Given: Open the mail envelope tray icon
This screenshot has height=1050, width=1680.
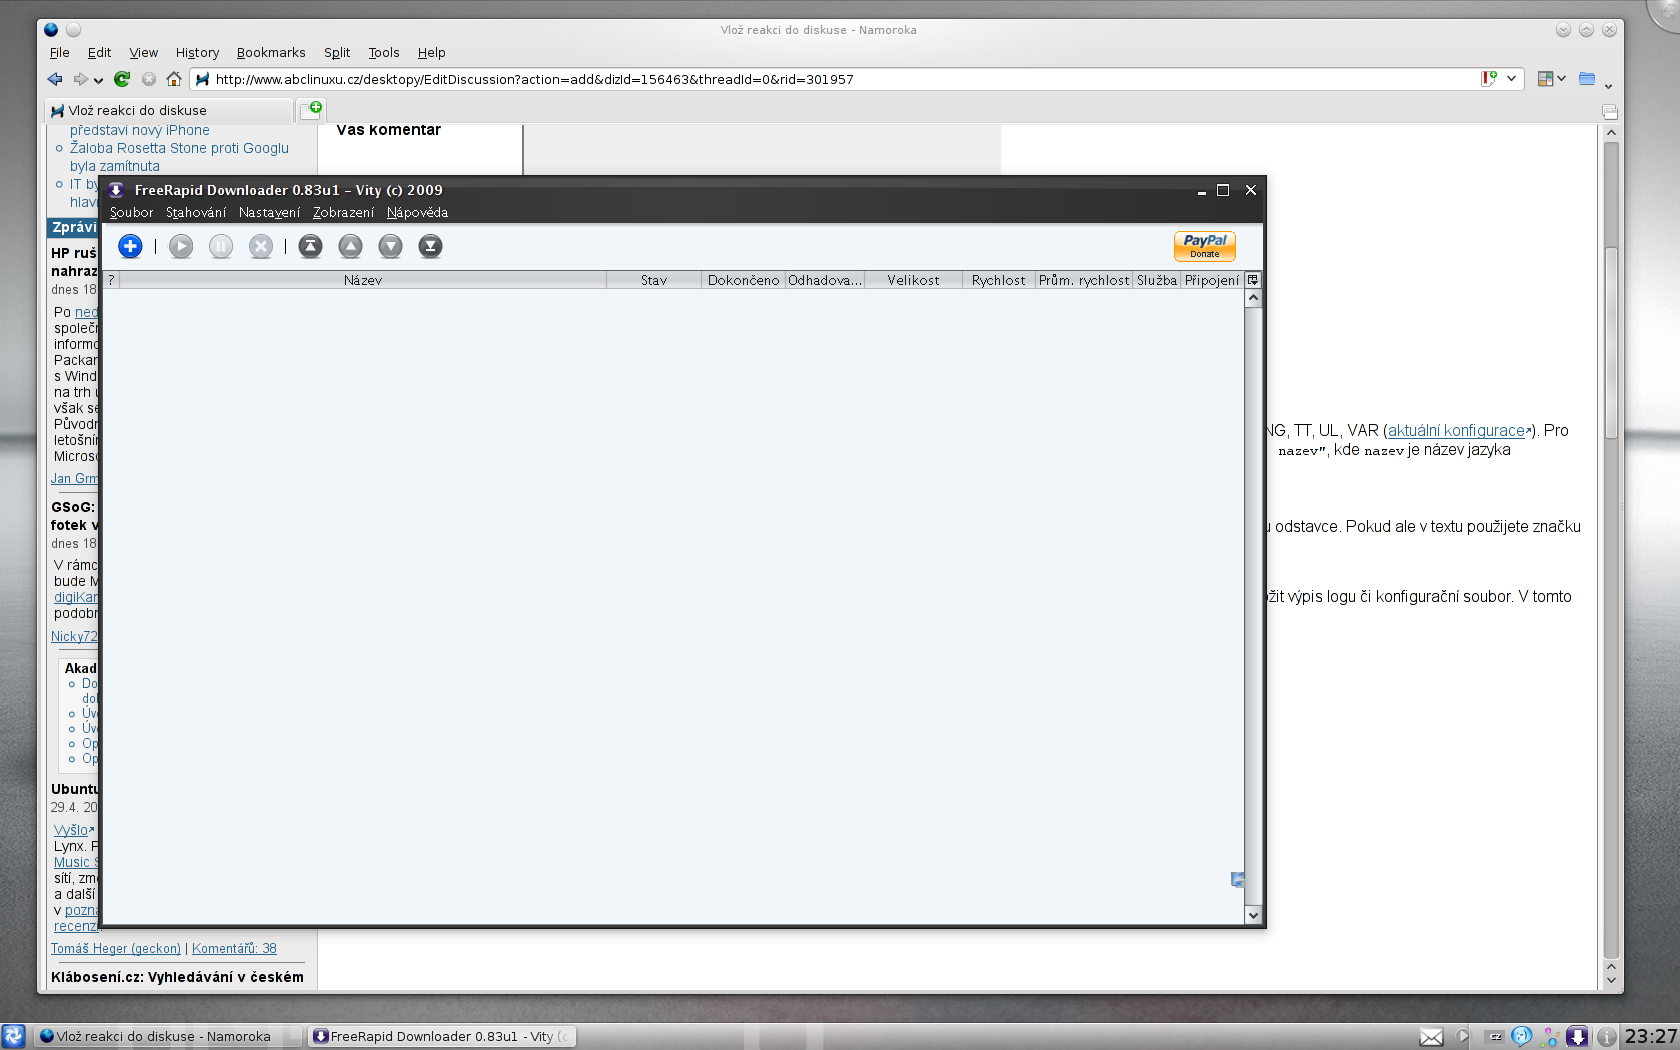Looking at the screenshot, I should click(x=1432, y=1037).
